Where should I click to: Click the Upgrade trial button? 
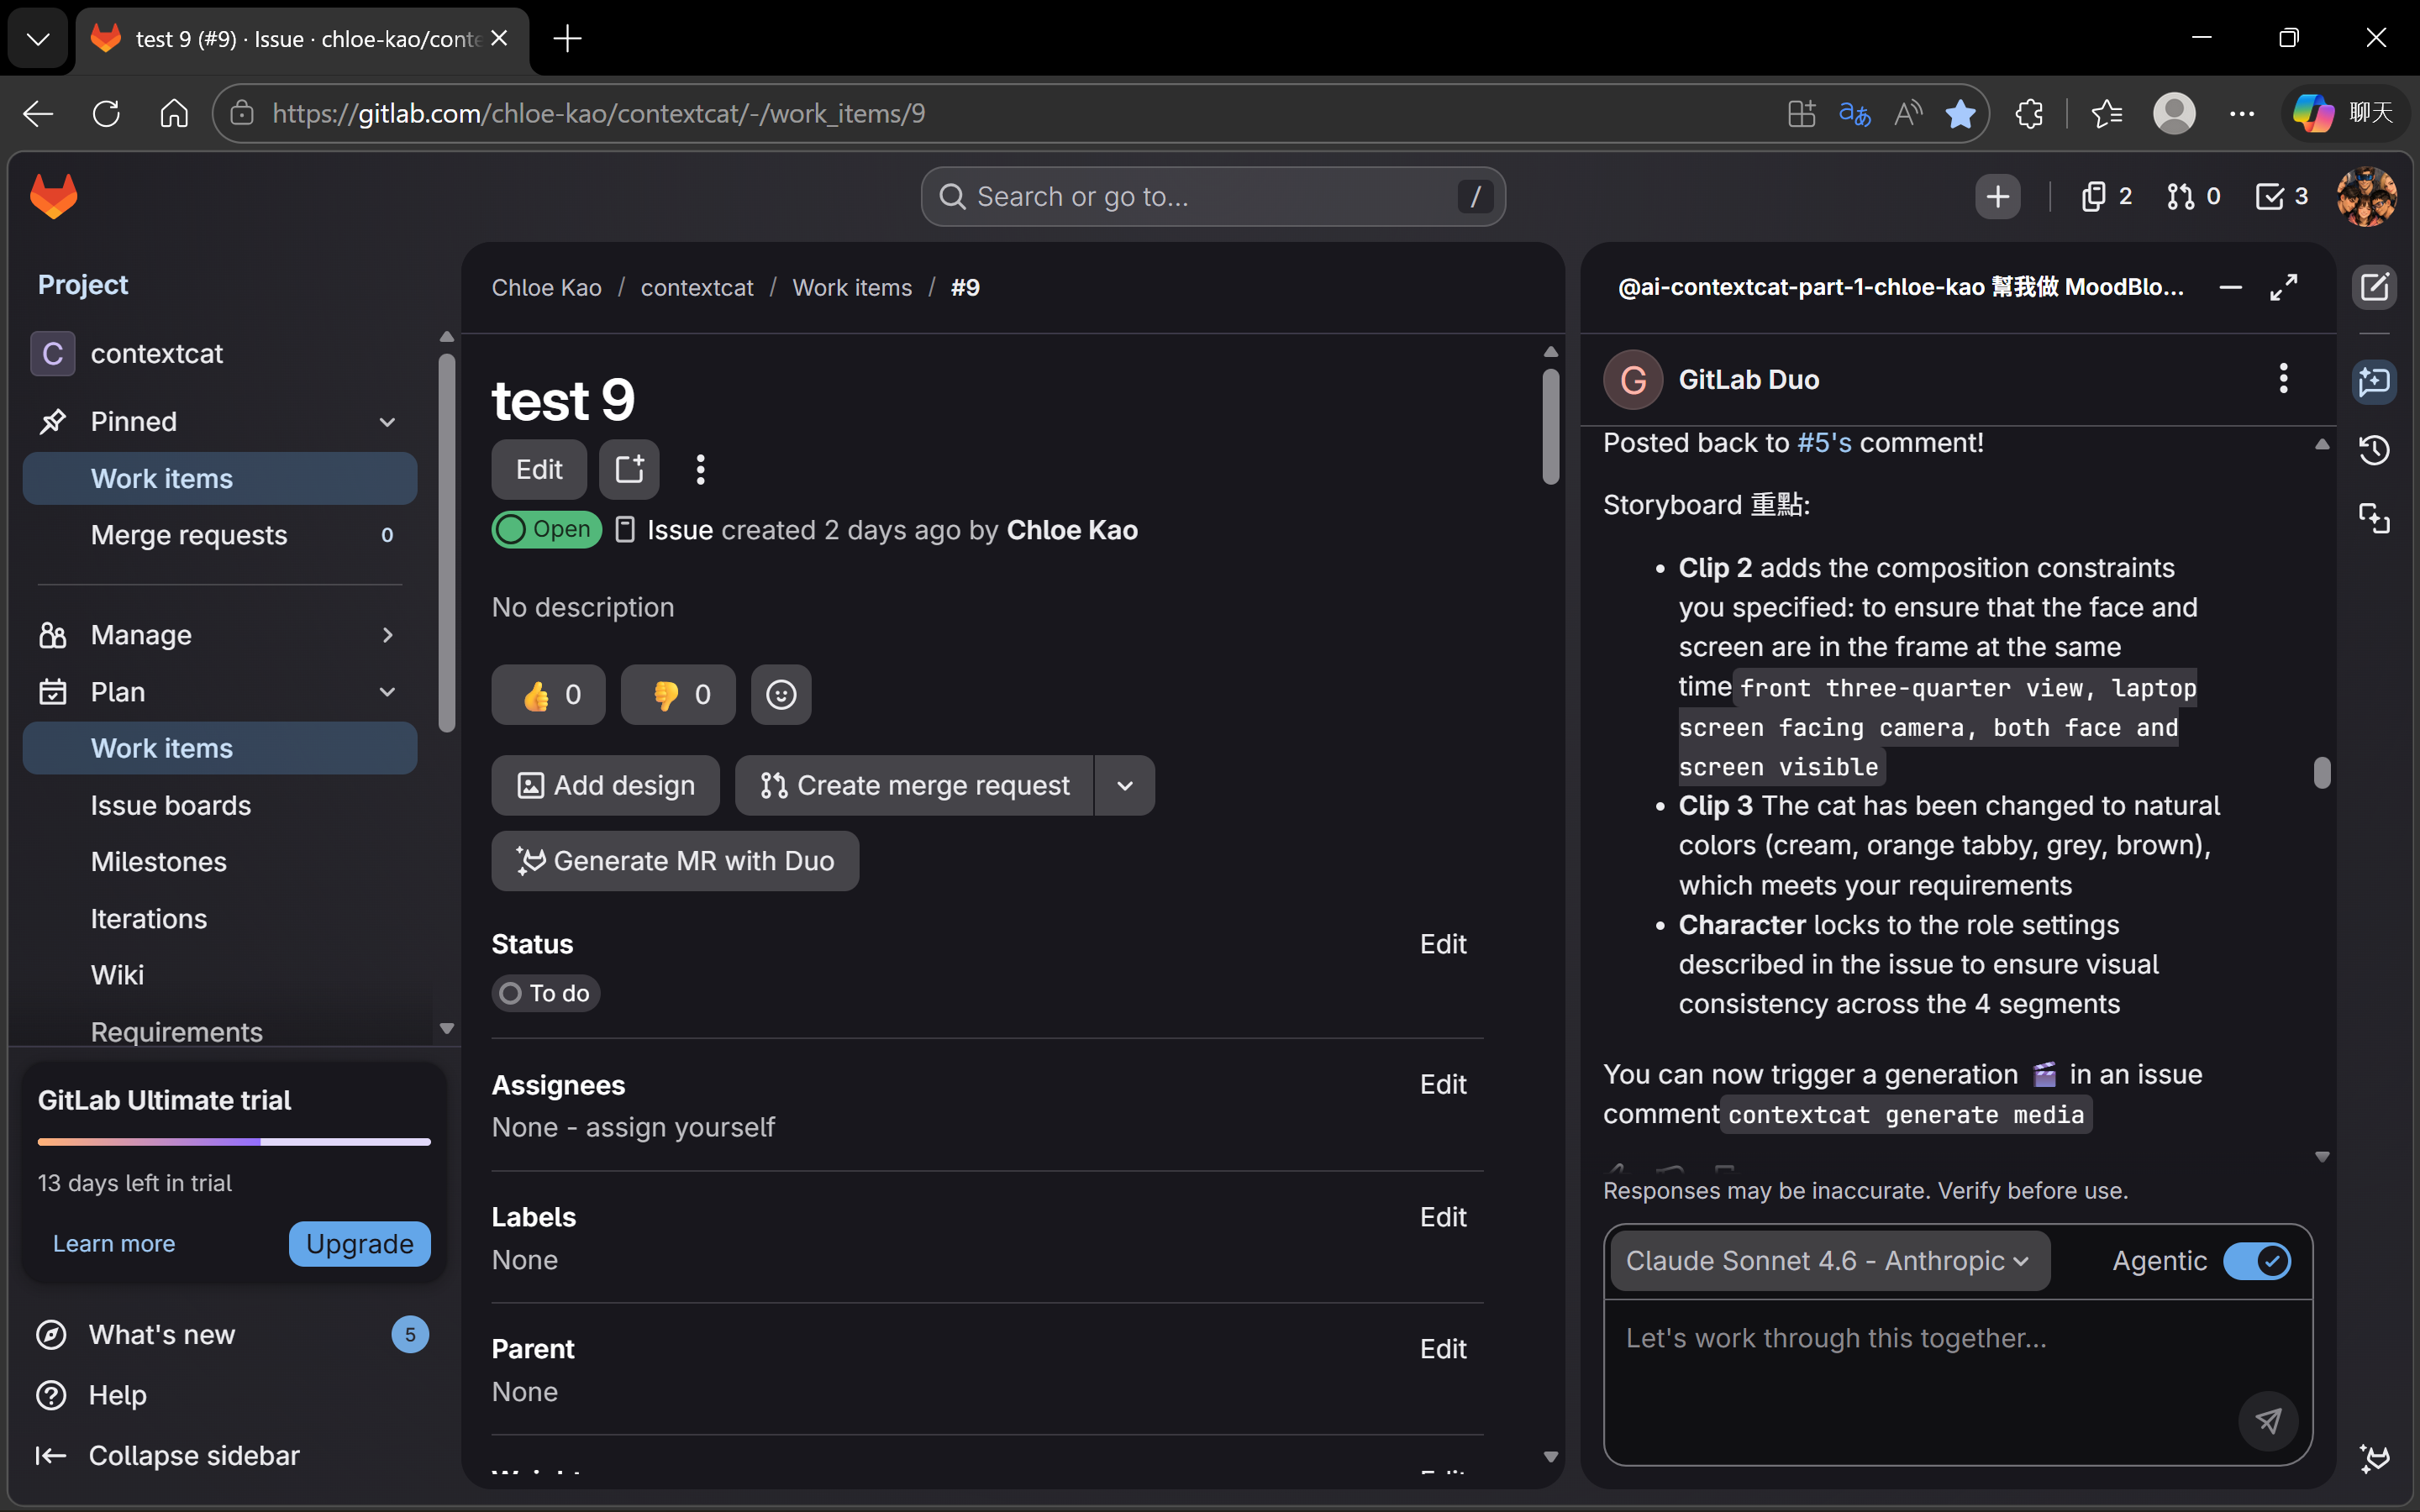click(359, 1244)
